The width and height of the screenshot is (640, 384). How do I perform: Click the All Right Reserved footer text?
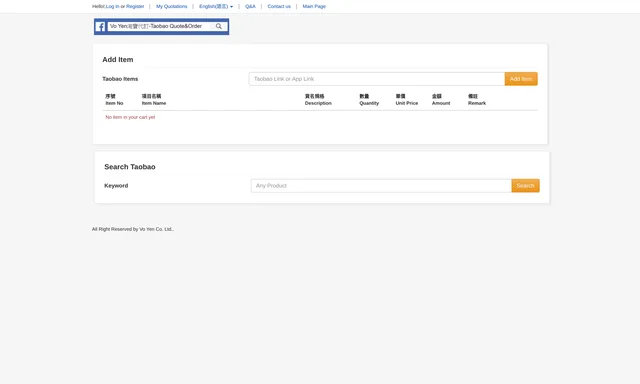pyautogui.click(x=133, y=229)
